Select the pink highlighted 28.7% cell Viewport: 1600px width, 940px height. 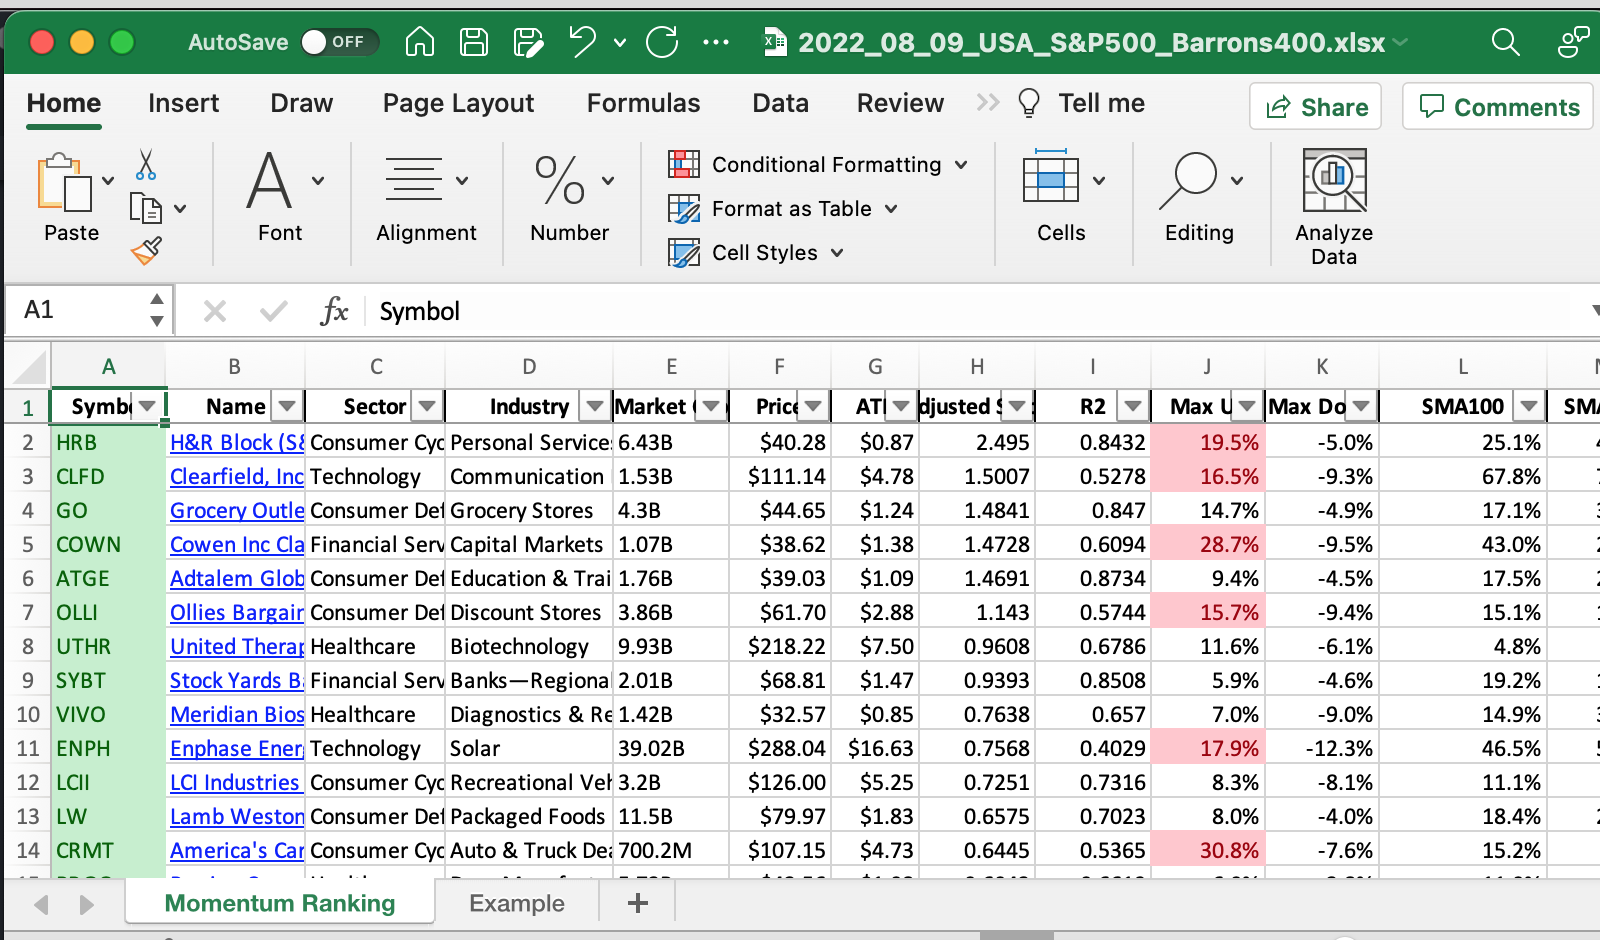[x=1208, y=544]
